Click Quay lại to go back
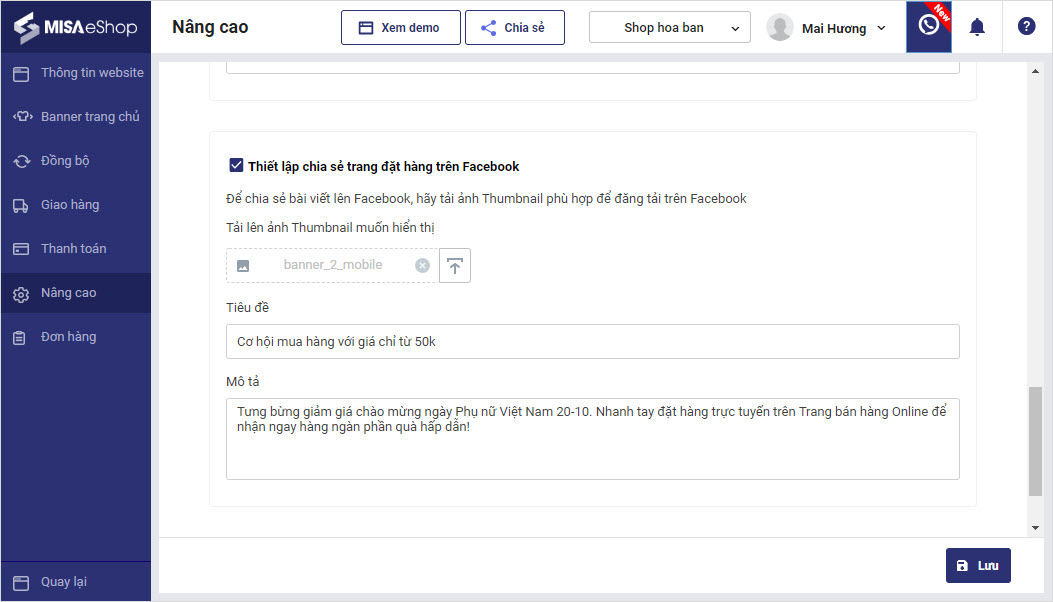The height and width of the screenshot is (602, 1053). [x=76, y=582]
